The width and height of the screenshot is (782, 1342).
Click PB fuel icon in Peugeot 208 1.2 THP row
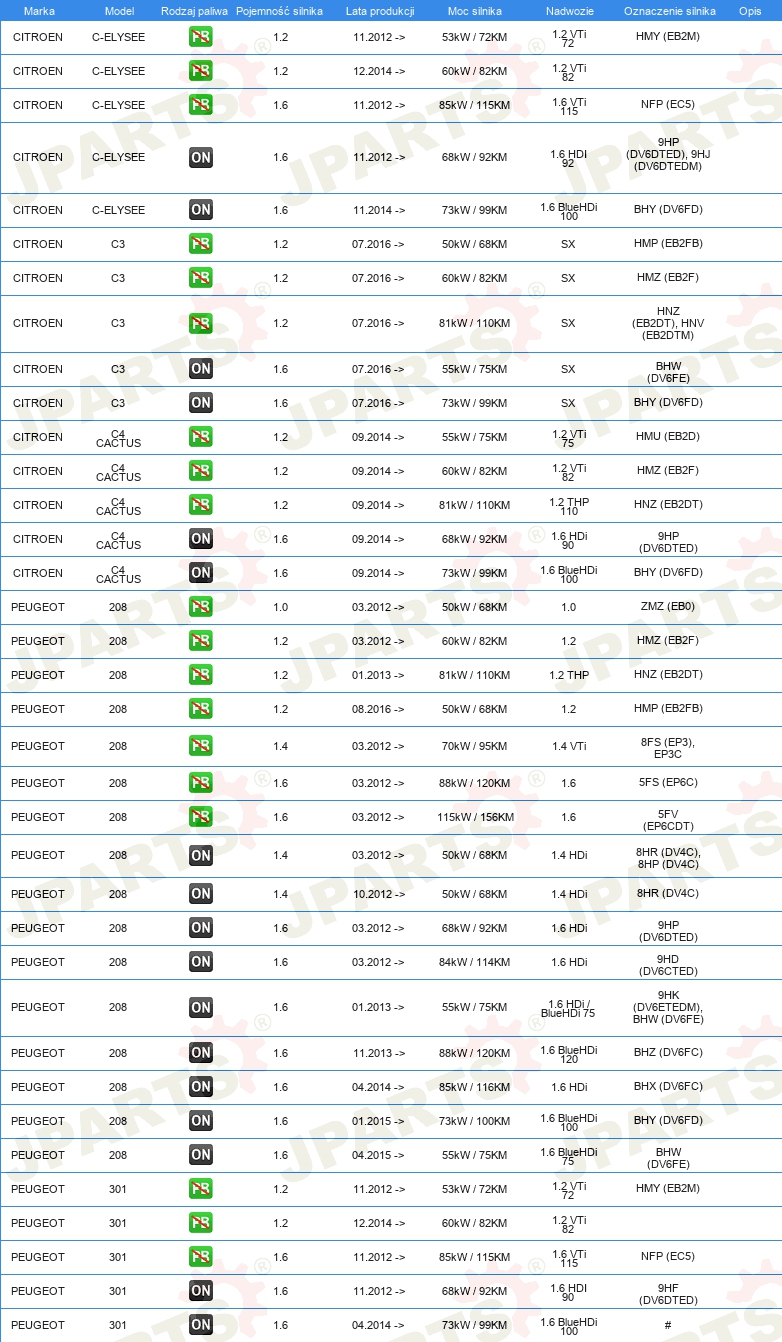coord(201,675)
